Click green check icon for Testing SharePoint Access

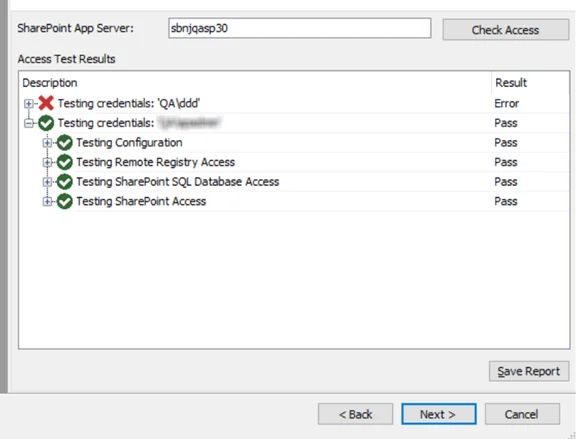pyautogui.click(x=65, y=201)
